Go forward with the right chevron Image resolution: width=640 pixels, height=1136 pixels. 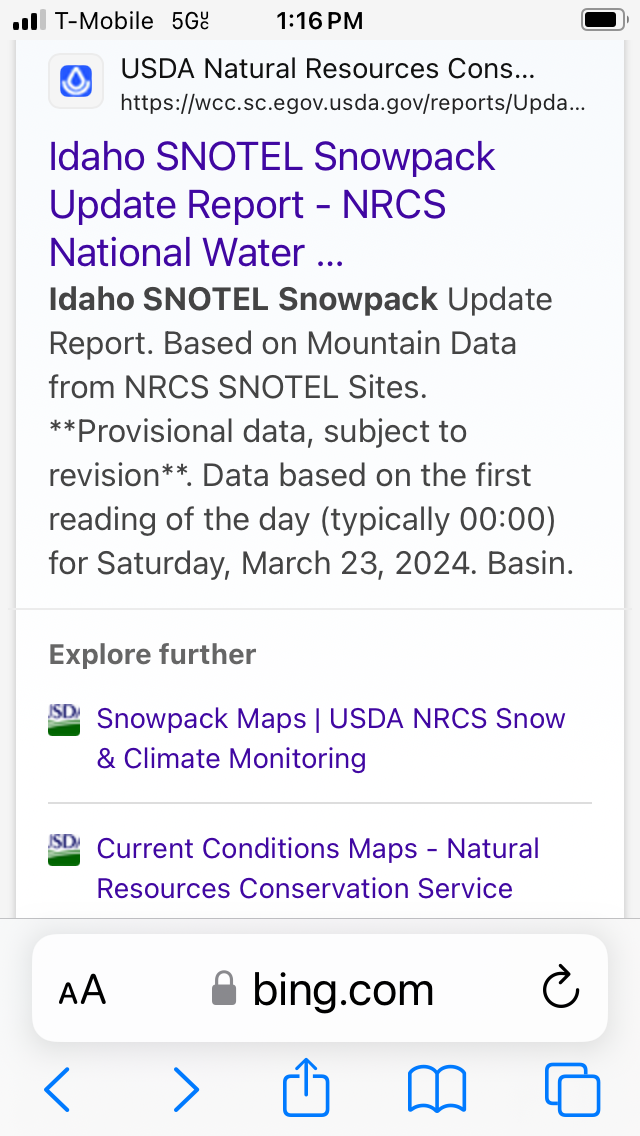pos(187,1088)
